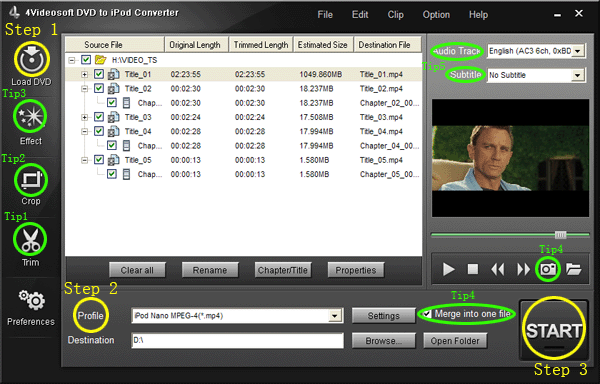Open the Option menu
600x384 pixels.
tap(436, 15)
